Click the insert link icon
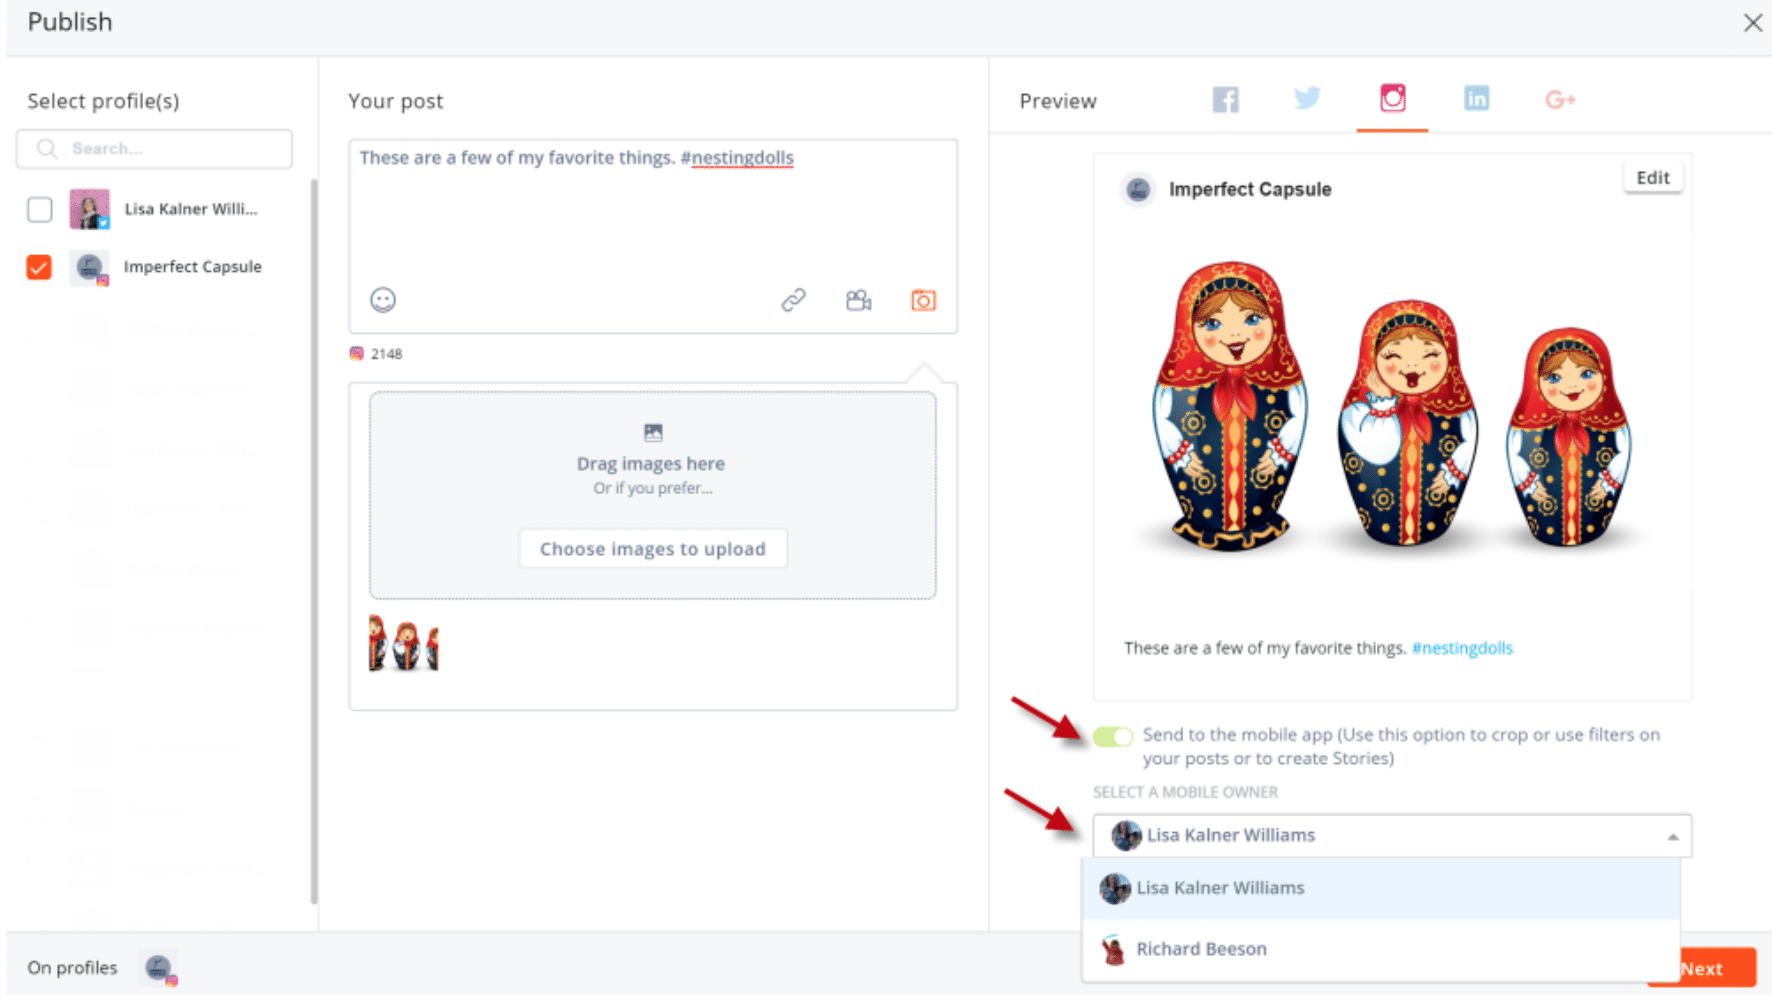 [x=793, y=300]
